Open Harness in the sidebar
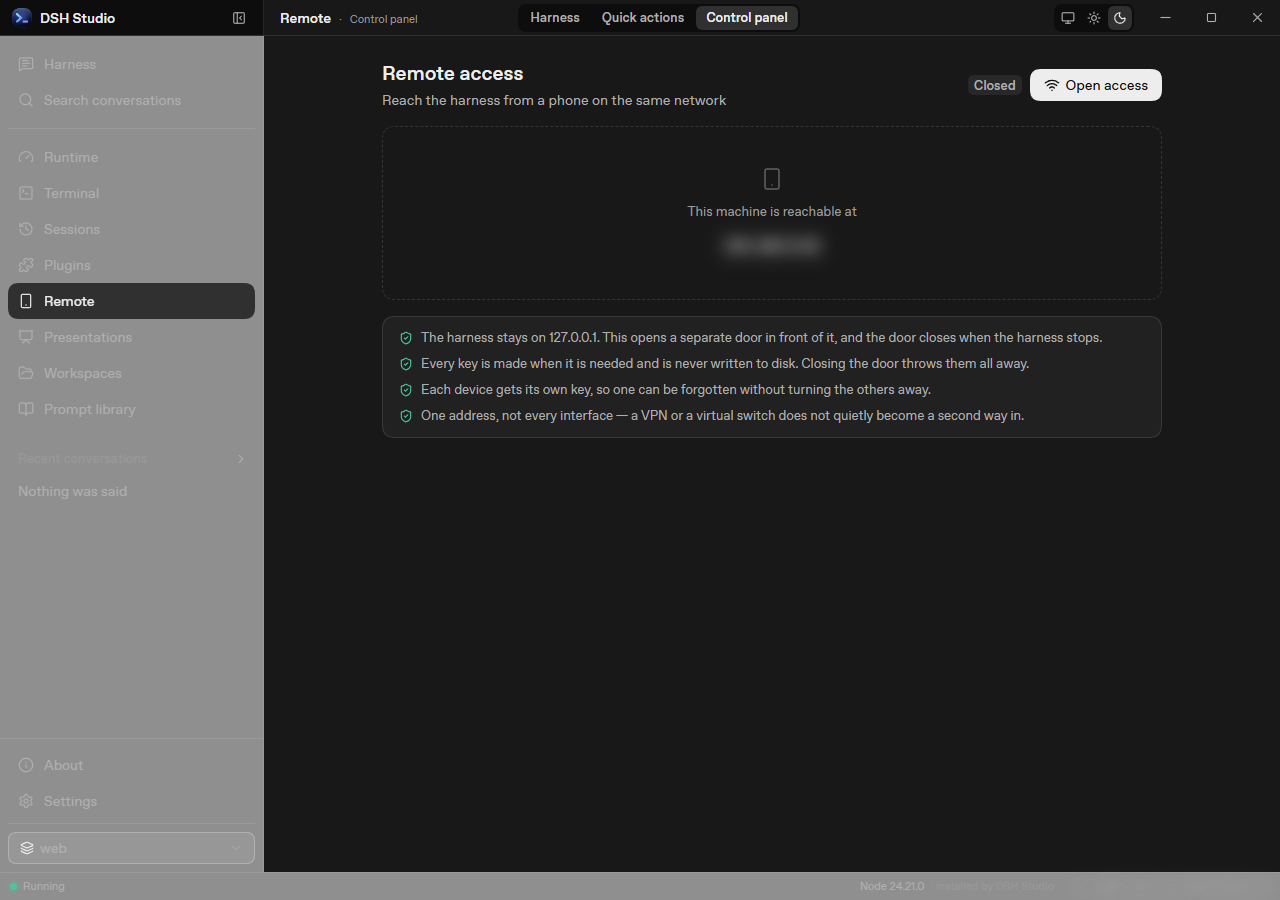 point(131,64)
